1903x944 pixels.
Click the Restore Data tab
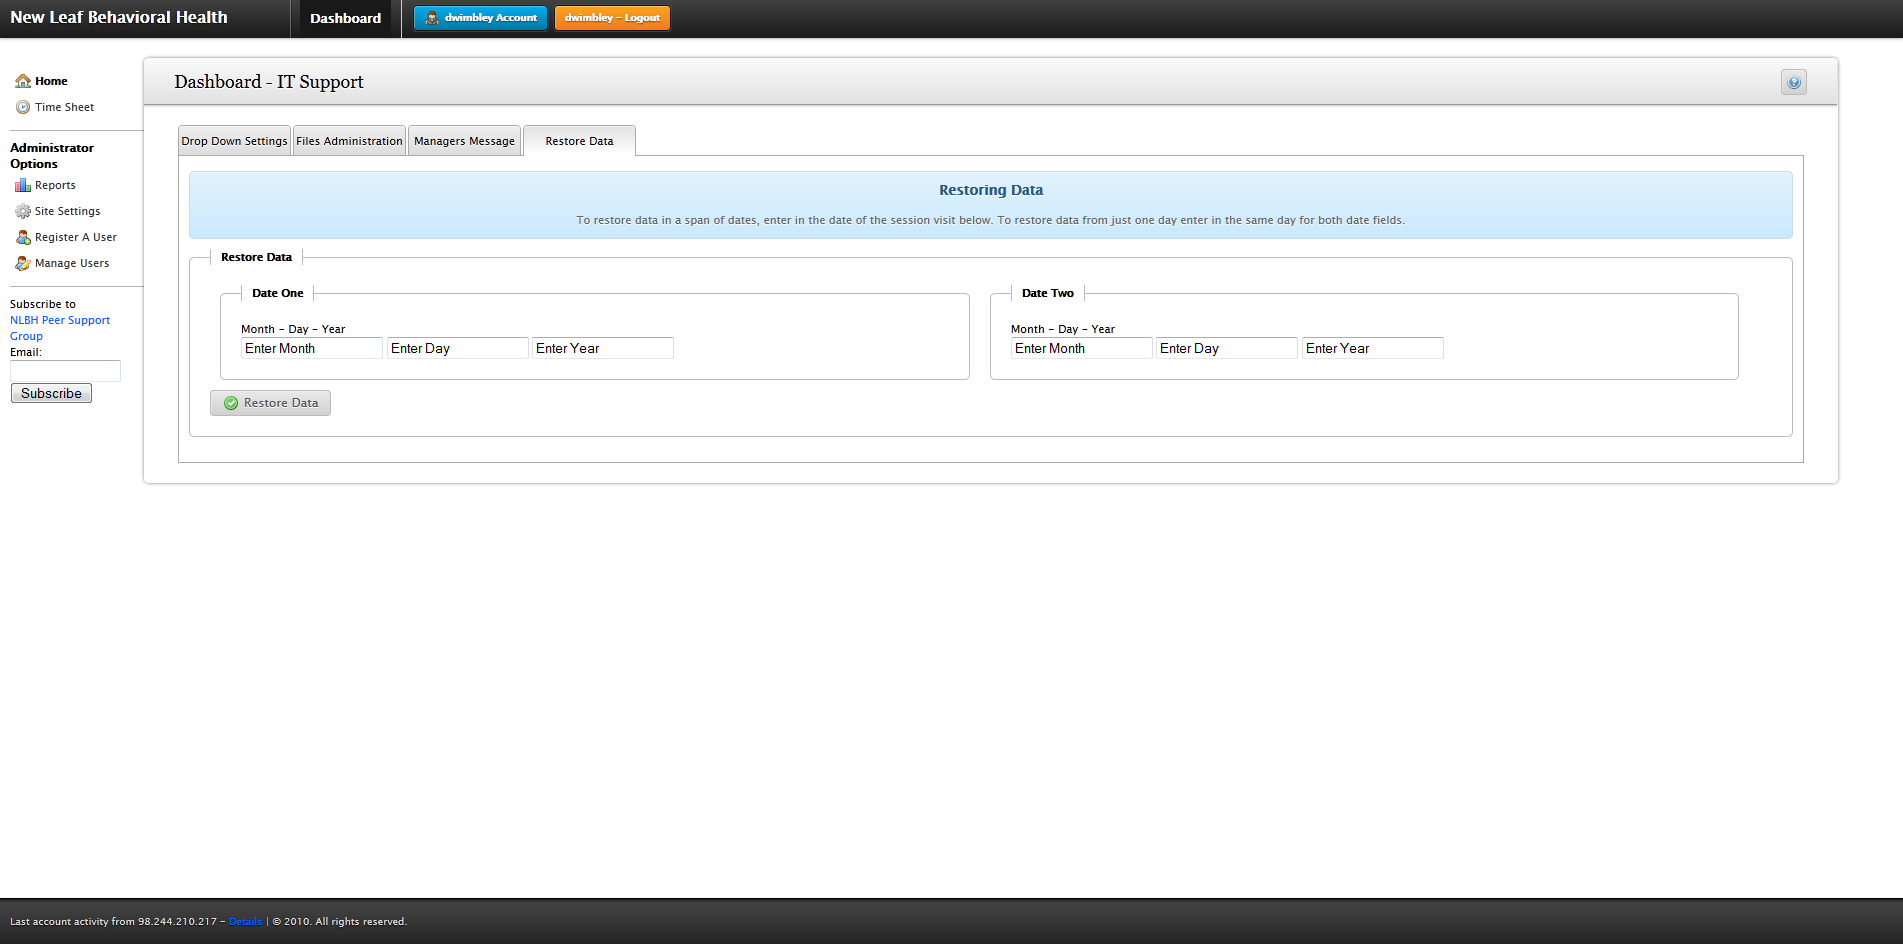pyautogui.click(x=579, y=141)
